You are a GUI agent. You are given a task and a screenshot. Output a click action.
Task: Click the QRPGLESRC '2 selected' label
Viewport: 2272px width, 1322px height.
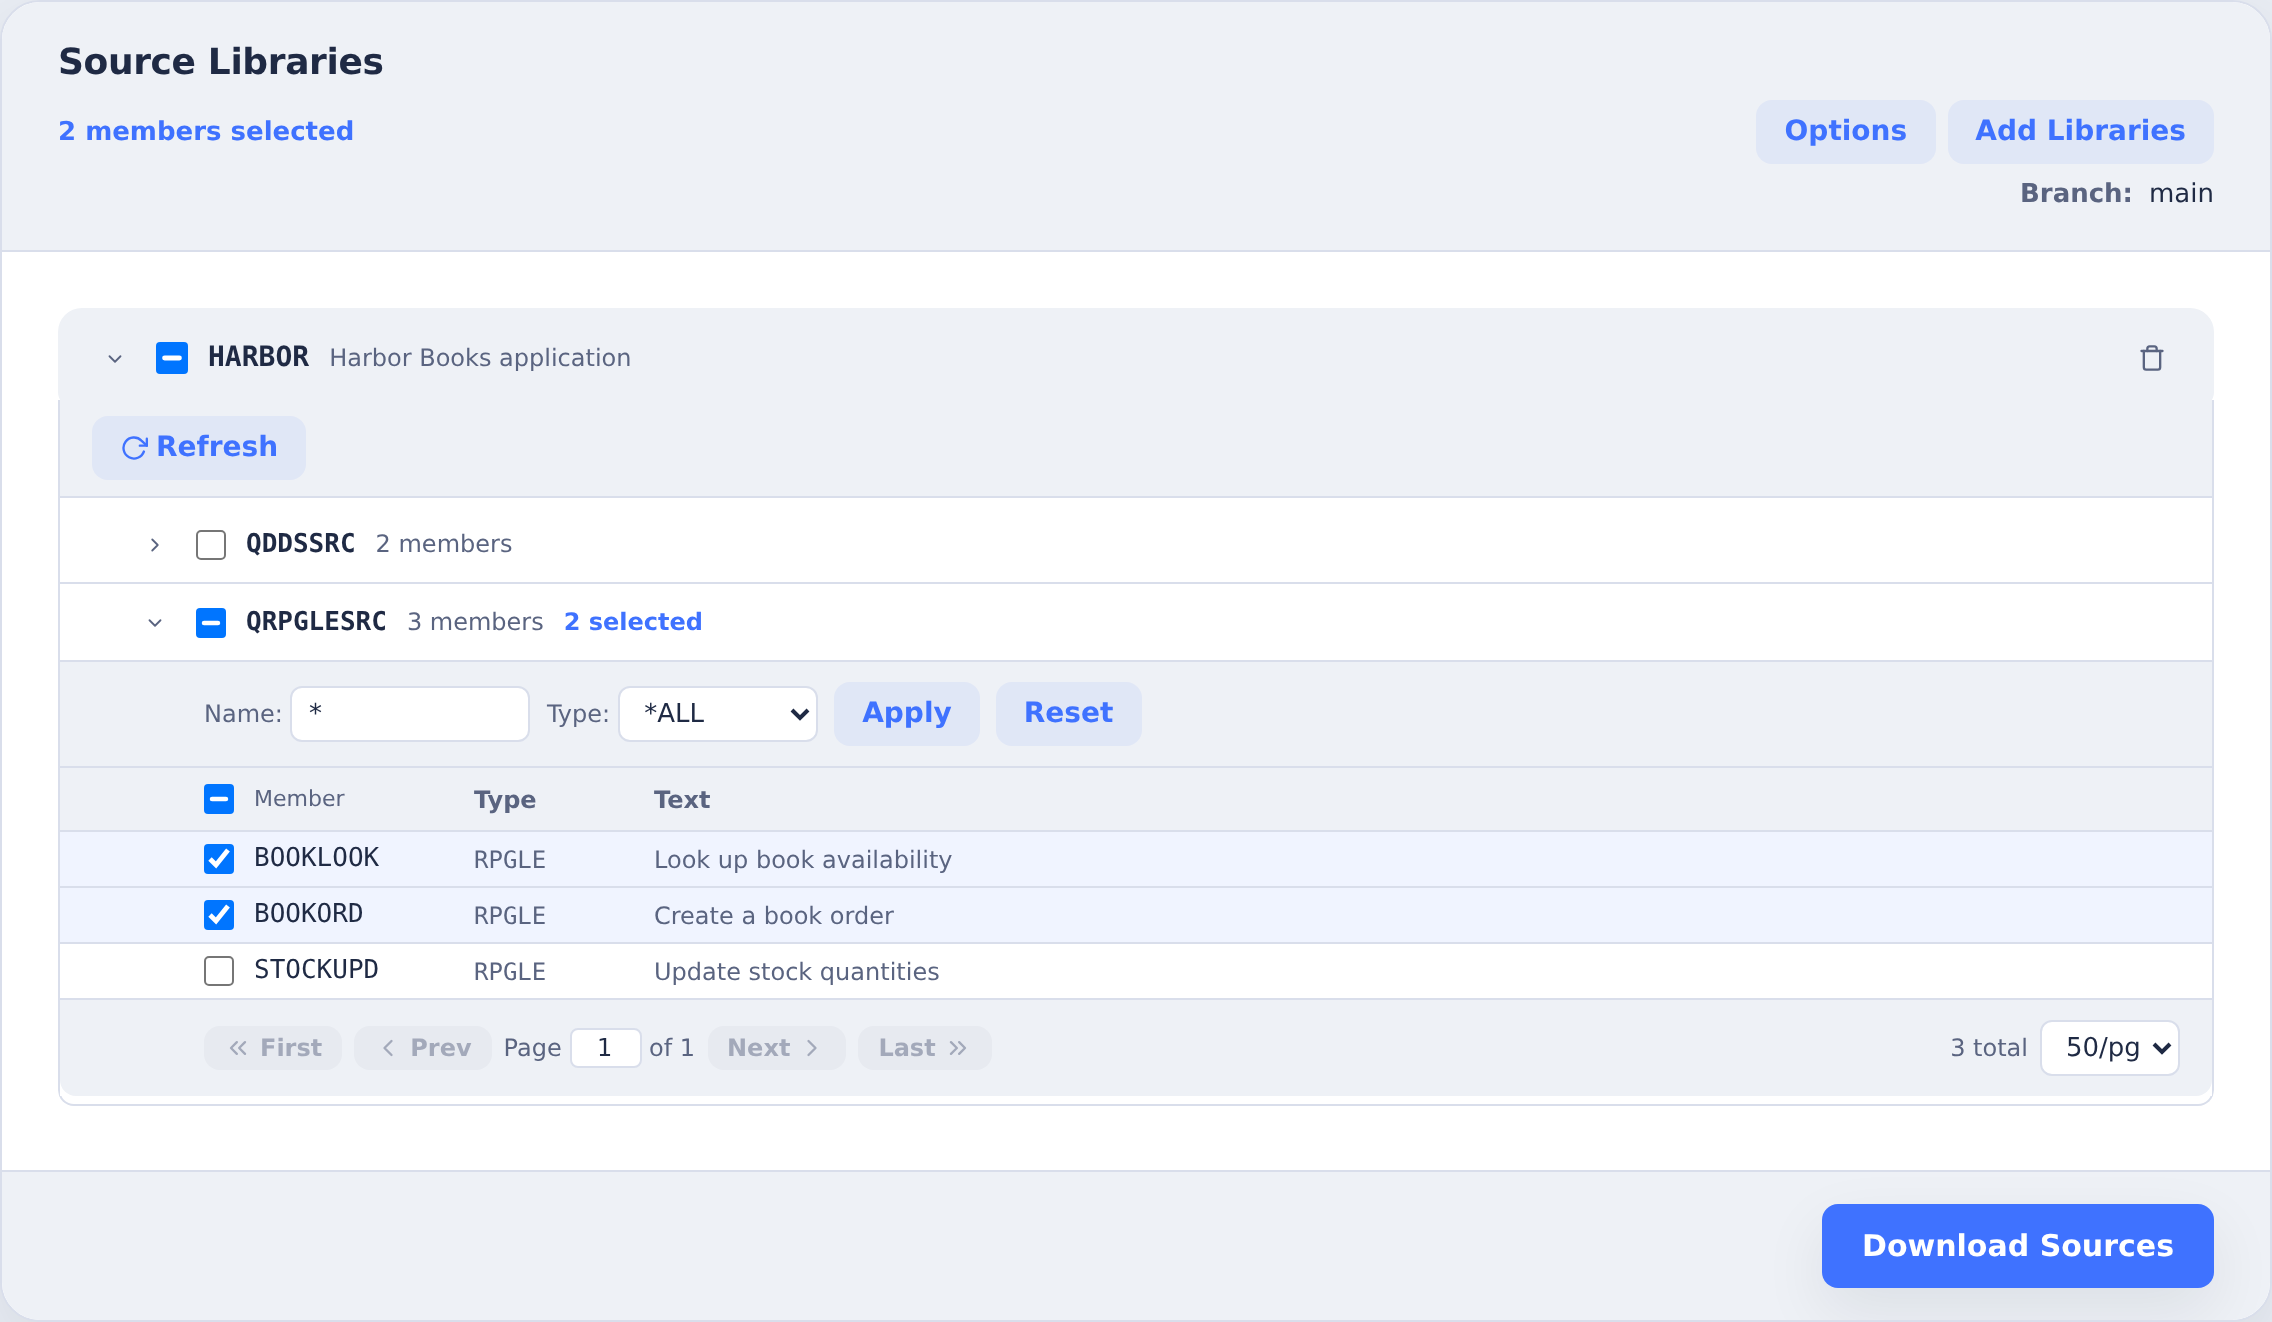[633, 622]
